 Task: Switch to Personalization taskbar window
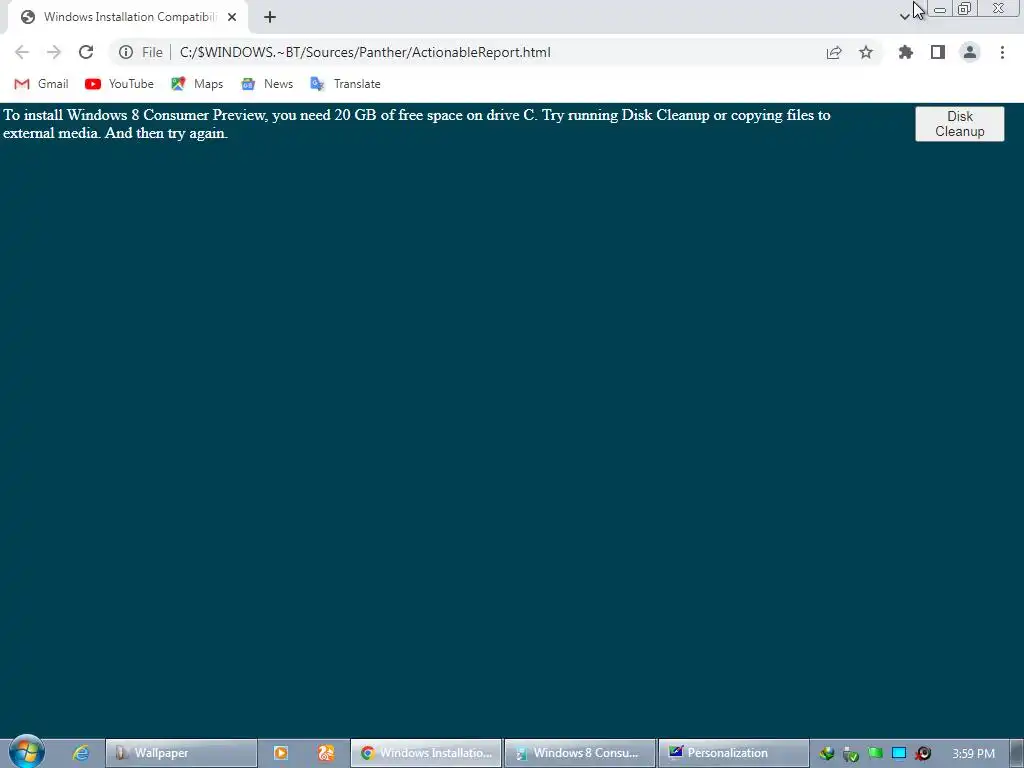click(x=733, y=753)
